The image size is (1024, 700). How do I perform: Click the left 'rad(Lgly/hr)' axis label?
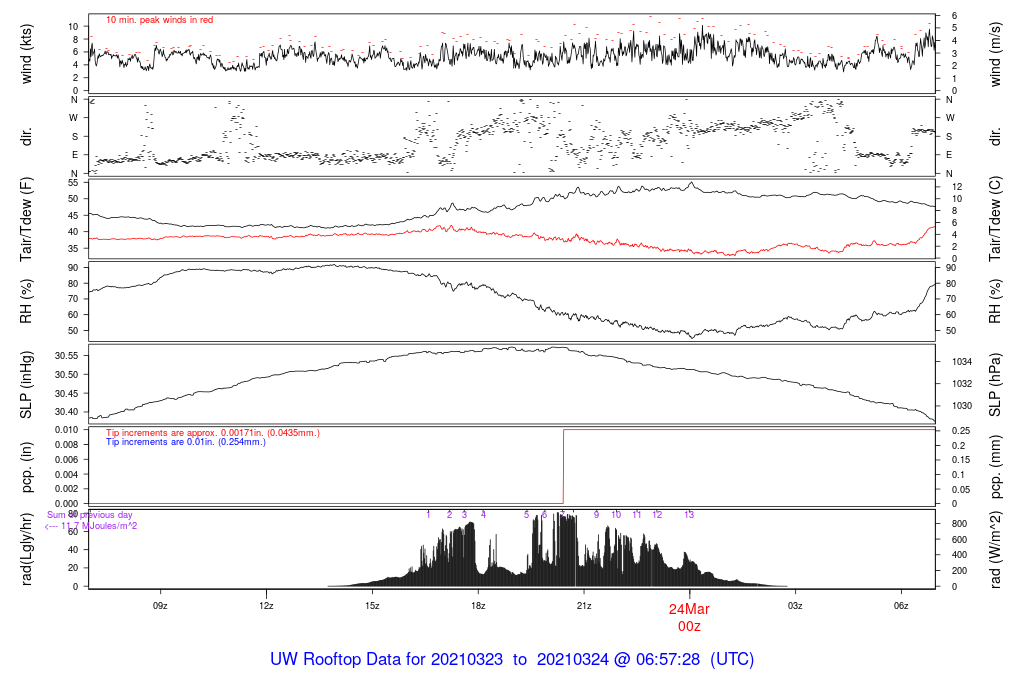click(x=26, y=549)
